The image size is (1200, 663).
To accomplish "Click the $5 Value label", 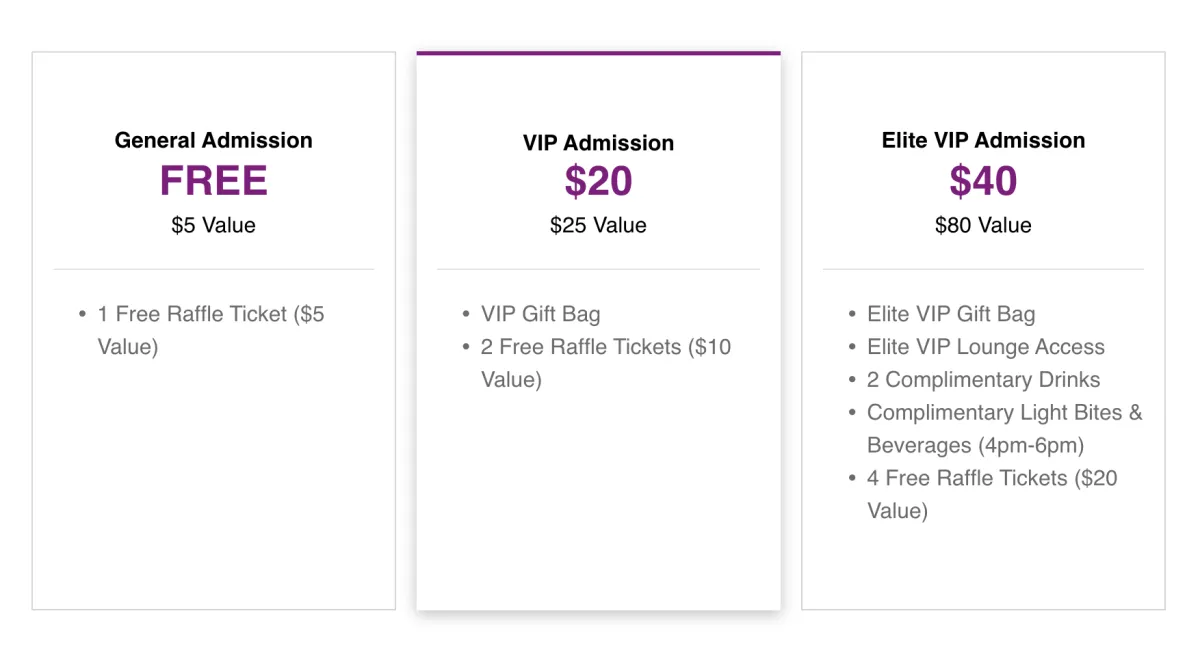I will 213,225.
